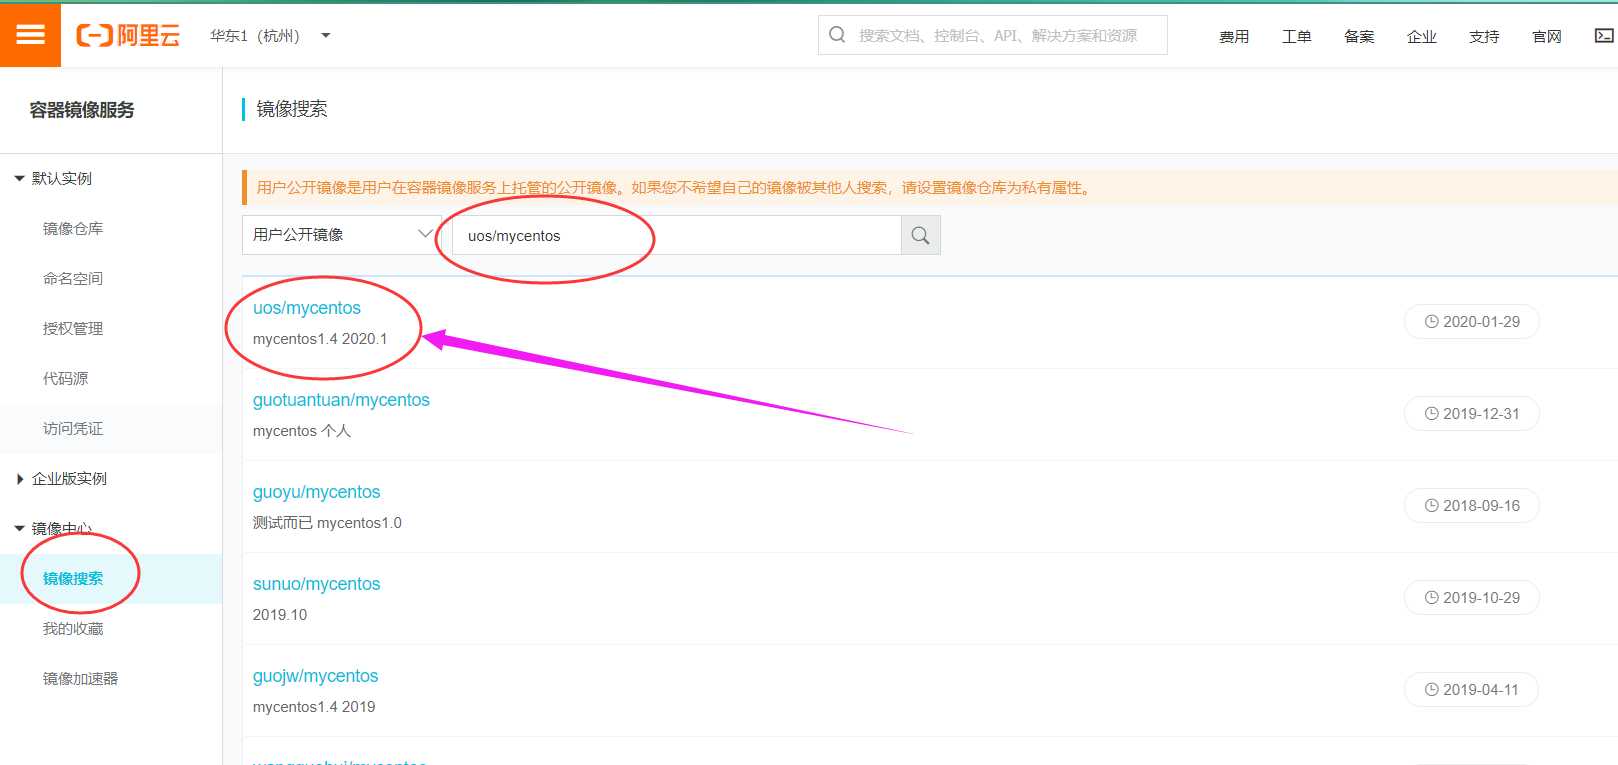
Task: Open 我的收藏 in the sidebar
Action: (73, 629)
